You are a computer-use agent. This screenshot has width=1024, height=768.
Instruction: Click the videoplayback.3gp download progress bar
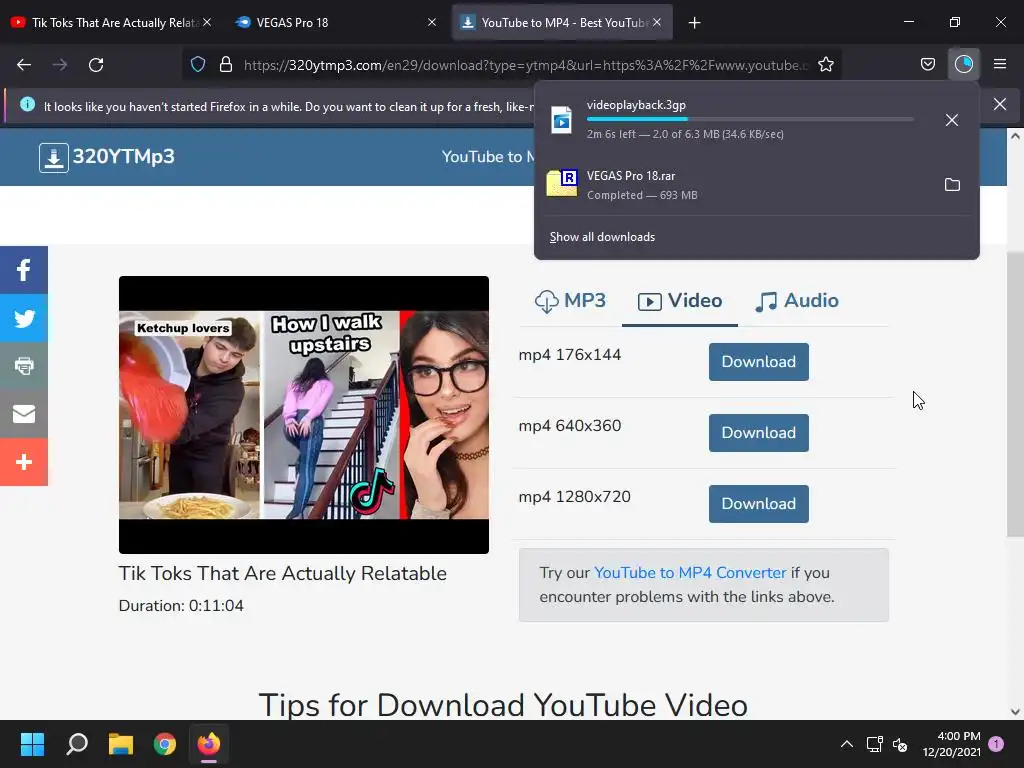(750, 119)
